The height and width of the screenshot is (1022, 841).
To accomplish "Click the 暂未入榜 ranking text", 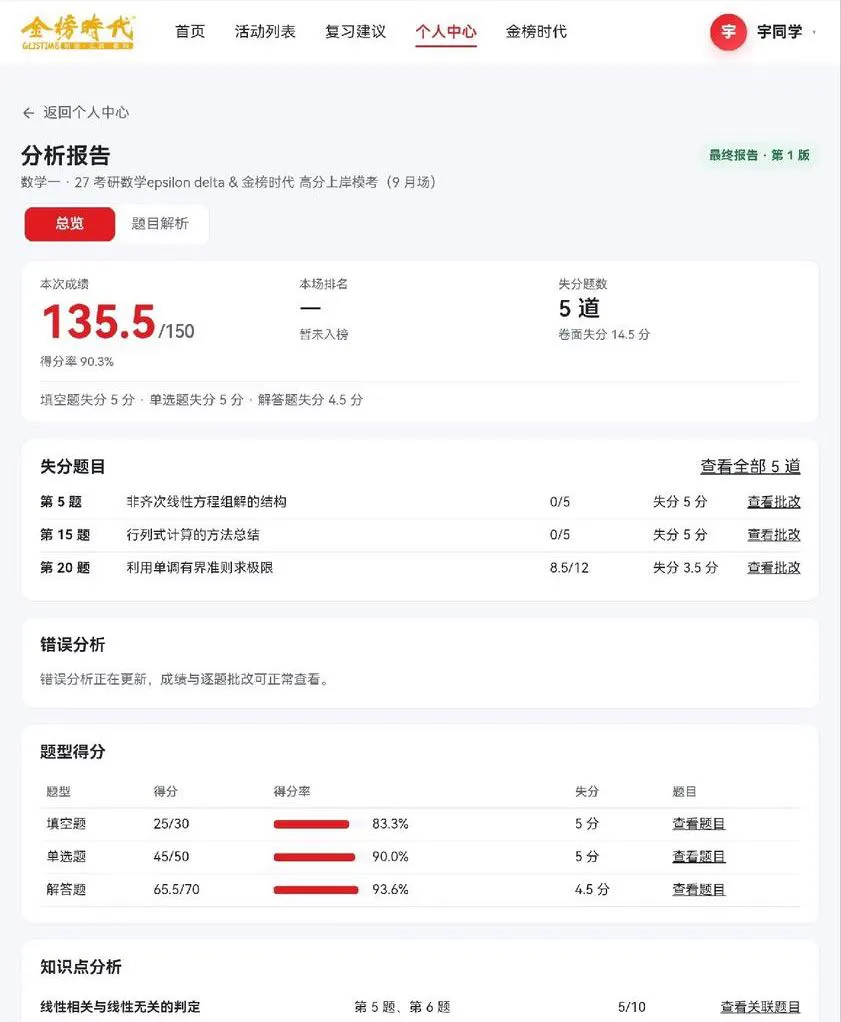I will [324, 334].
